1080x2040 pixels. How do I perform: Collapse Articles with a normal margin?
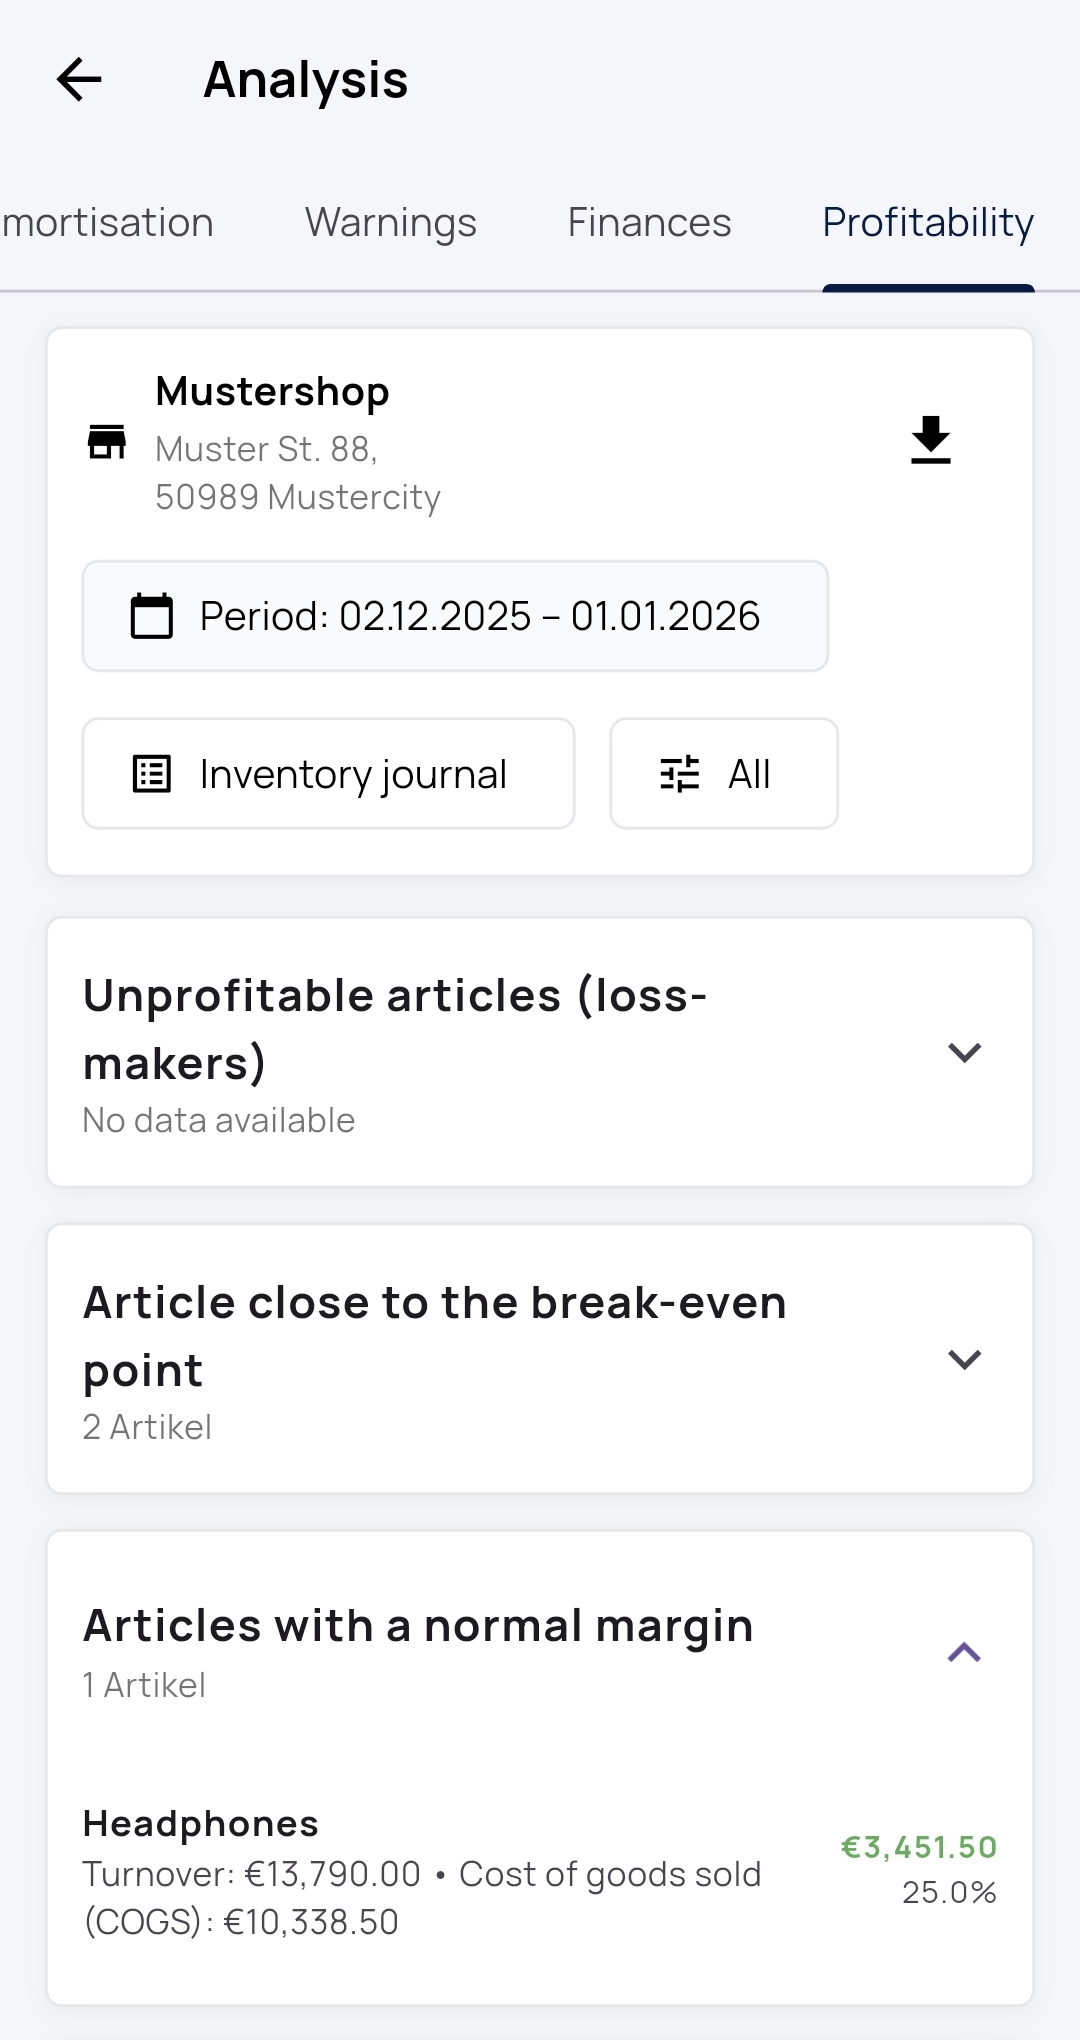click(x=964, y=1652)
